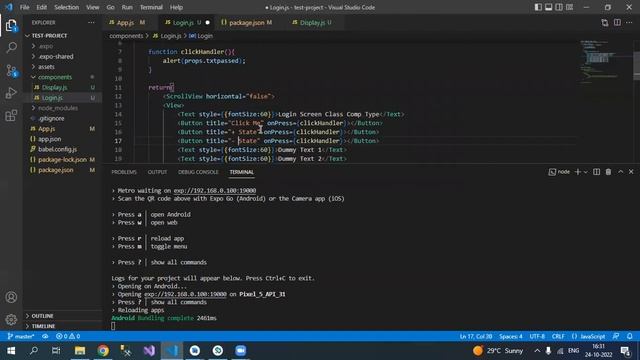640x360 pixels.
Task: Customize layout icon in title bar
Action: pyautogui.click(x=569, y=7)
